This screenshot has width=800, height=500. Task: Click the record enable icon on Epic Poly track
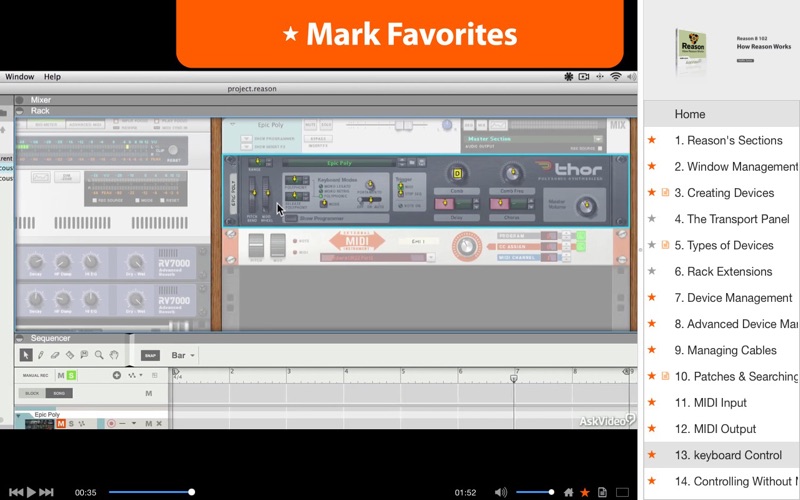(x=111, y=423)
